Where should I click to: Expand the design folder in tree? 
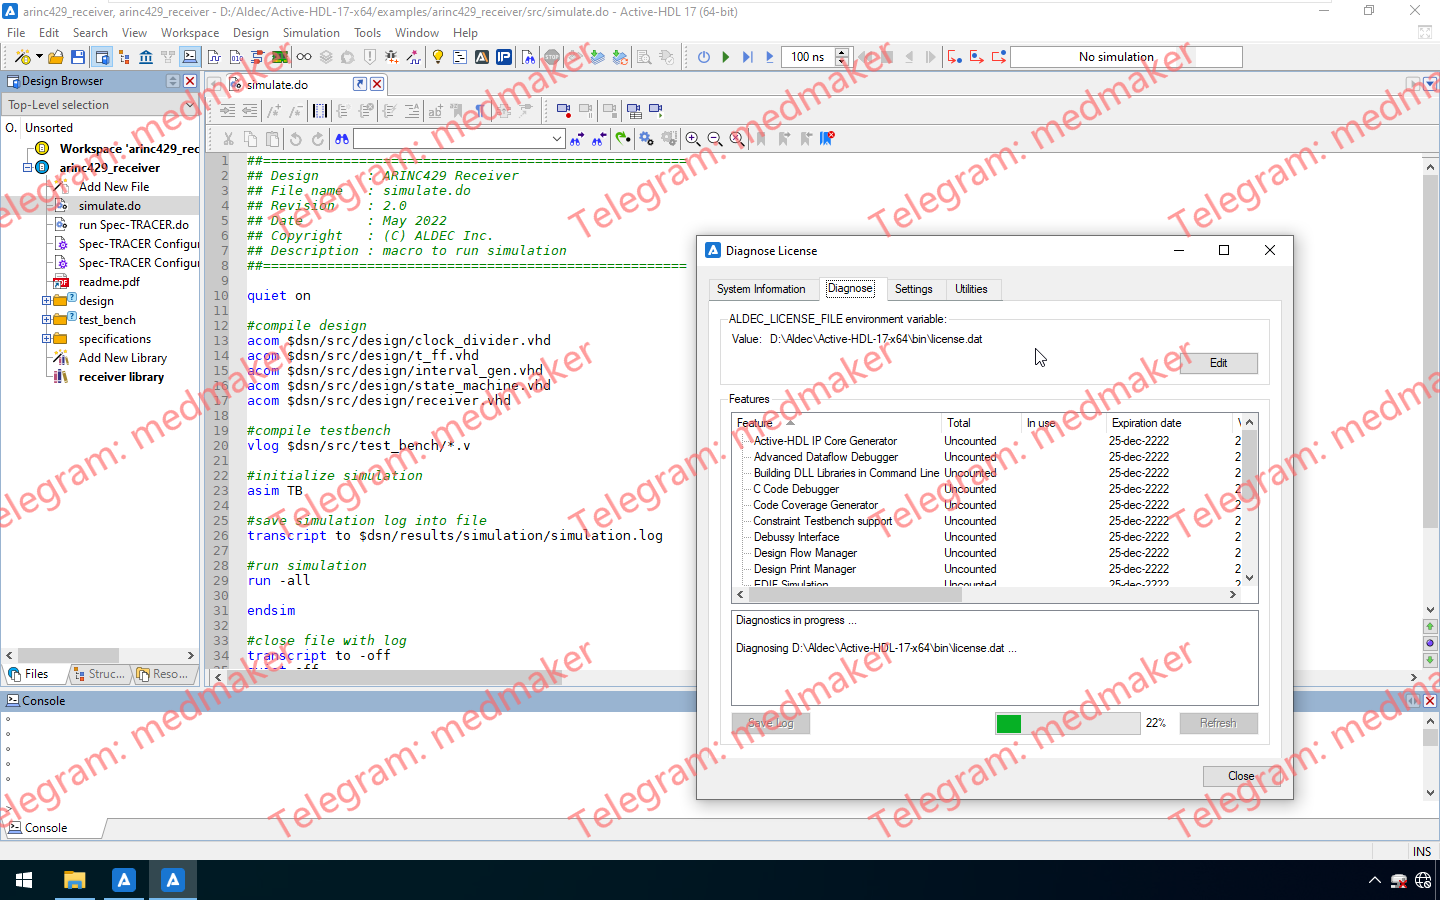pos(47,300)
